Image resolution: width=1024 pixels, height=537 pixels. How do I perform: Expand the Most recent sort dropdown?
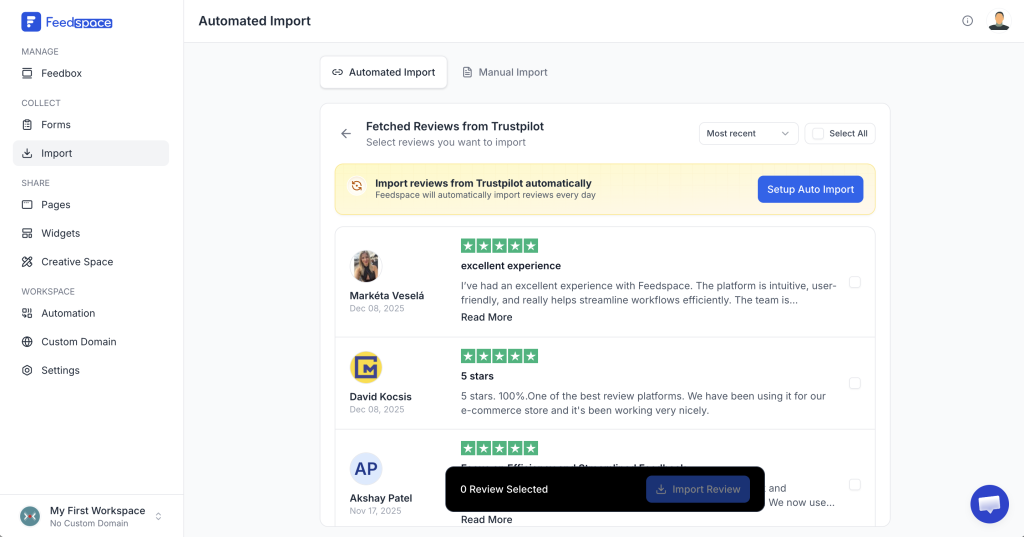(x=748, y=133)
